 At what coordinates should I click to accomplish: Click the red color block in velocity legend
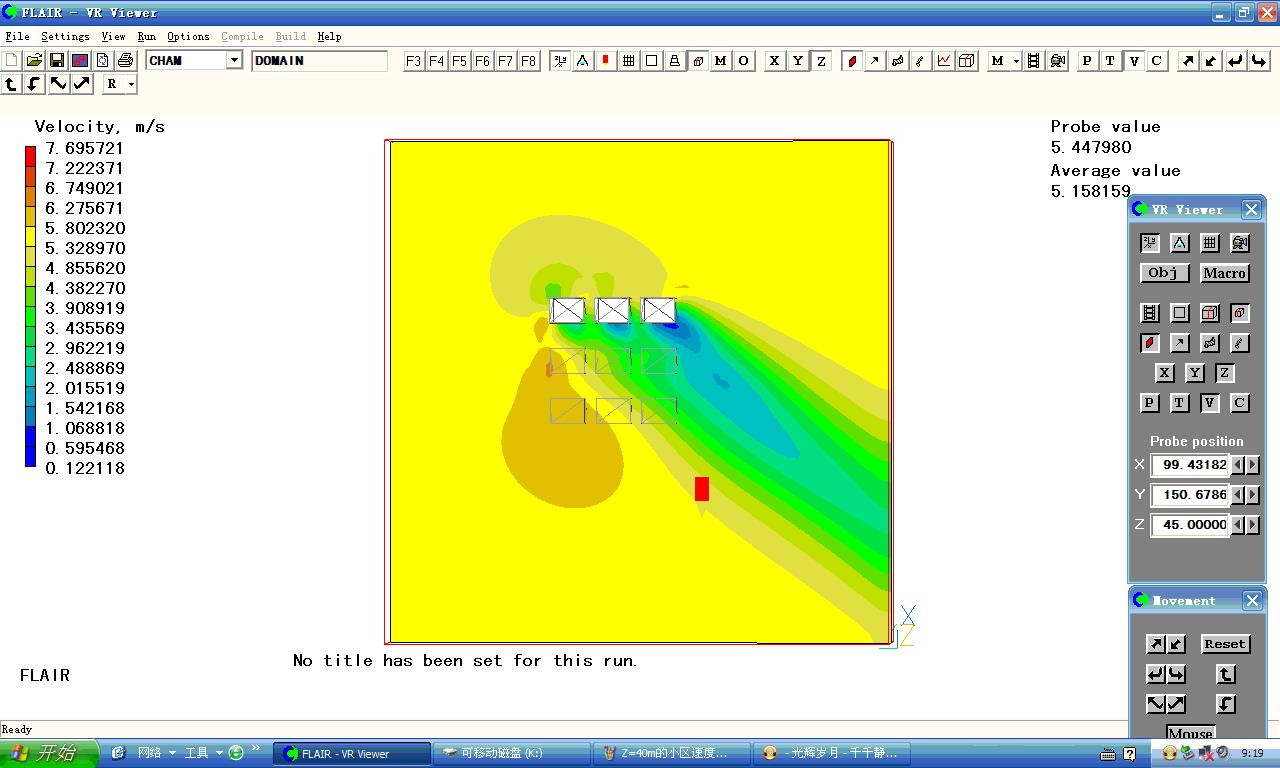[x=30, y=156]
